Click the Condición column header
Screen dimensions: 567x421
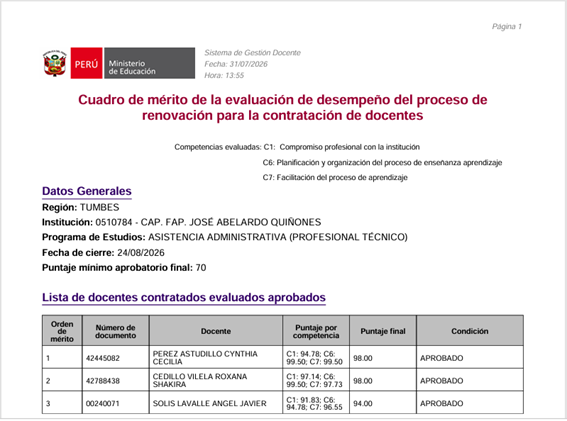pyautogui.click(x=470, y=331)
